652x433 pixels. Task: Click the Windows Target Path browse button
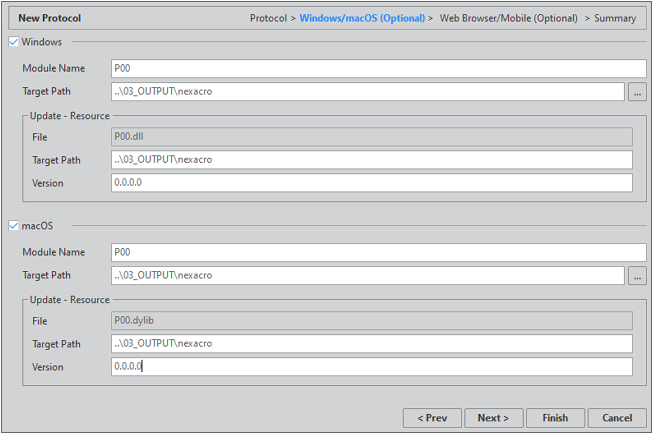point(637,92)
